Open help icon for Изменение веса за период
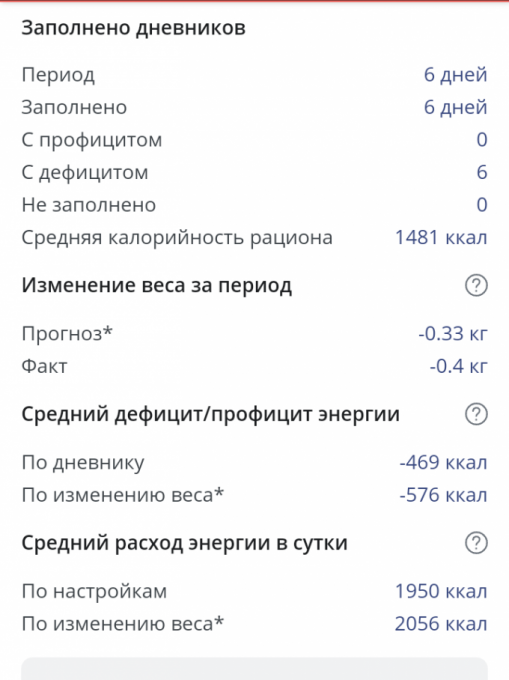 click(x=476, y=285)
